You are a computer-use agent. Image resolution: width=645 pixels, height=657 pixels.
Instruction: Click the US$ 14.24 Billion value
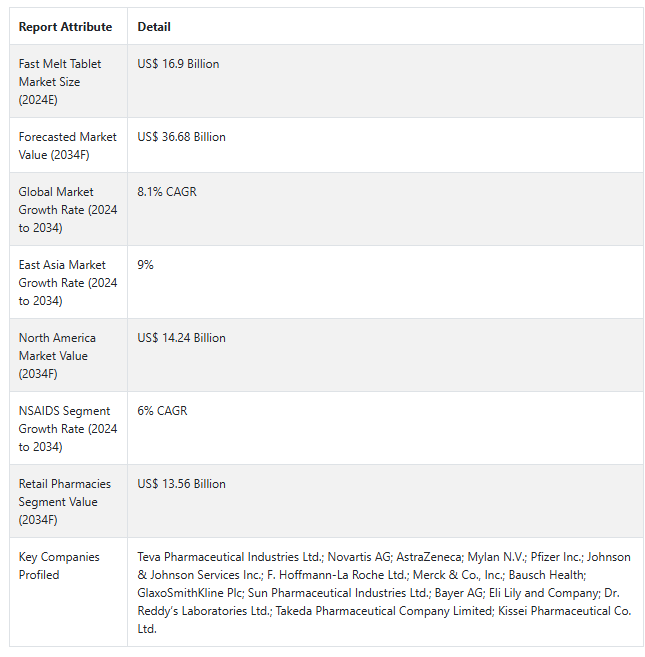(181, 338)
